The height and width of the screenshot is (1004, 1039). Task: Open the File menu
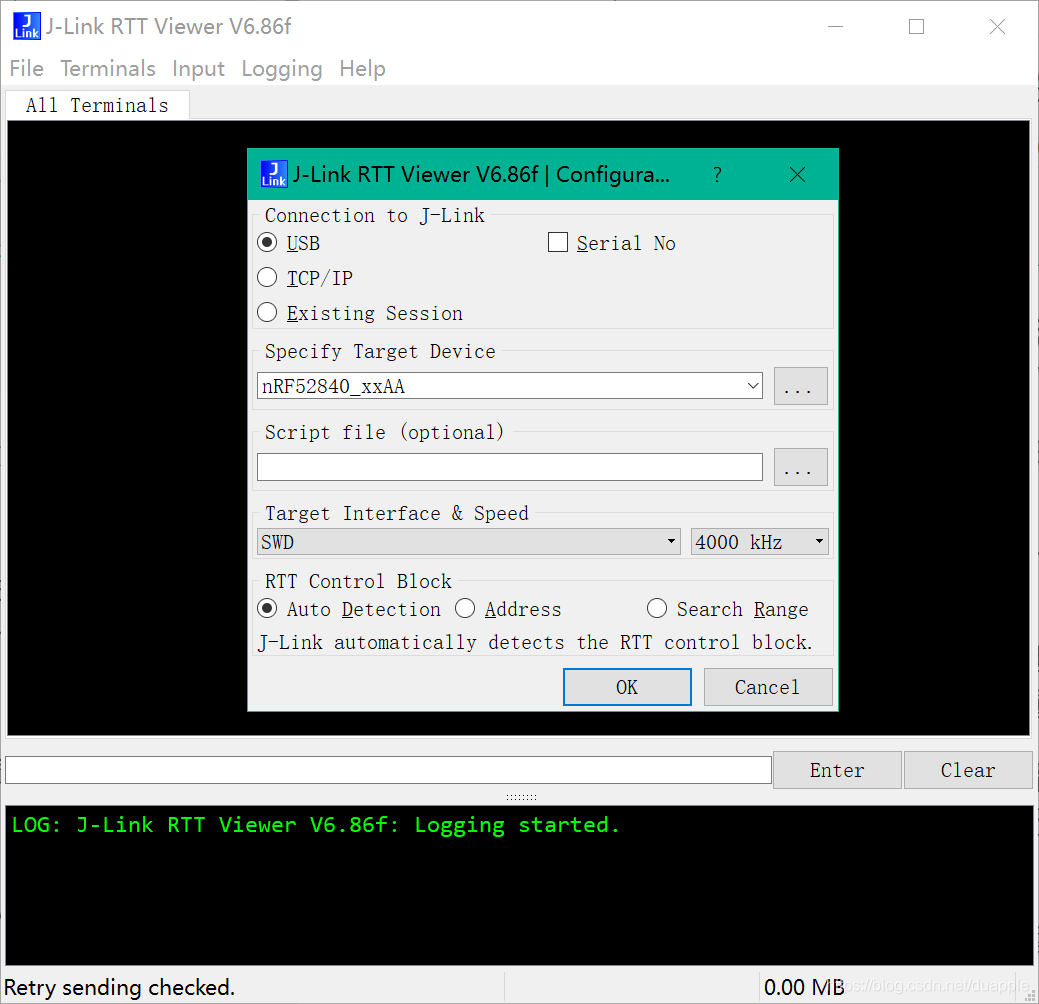[27, 69]
